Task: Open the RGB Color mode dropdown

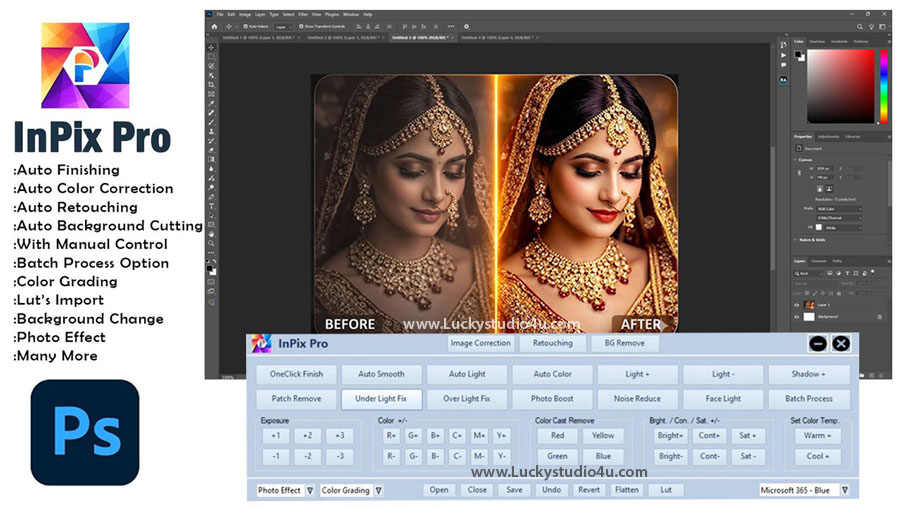Action: pos(839,209)
